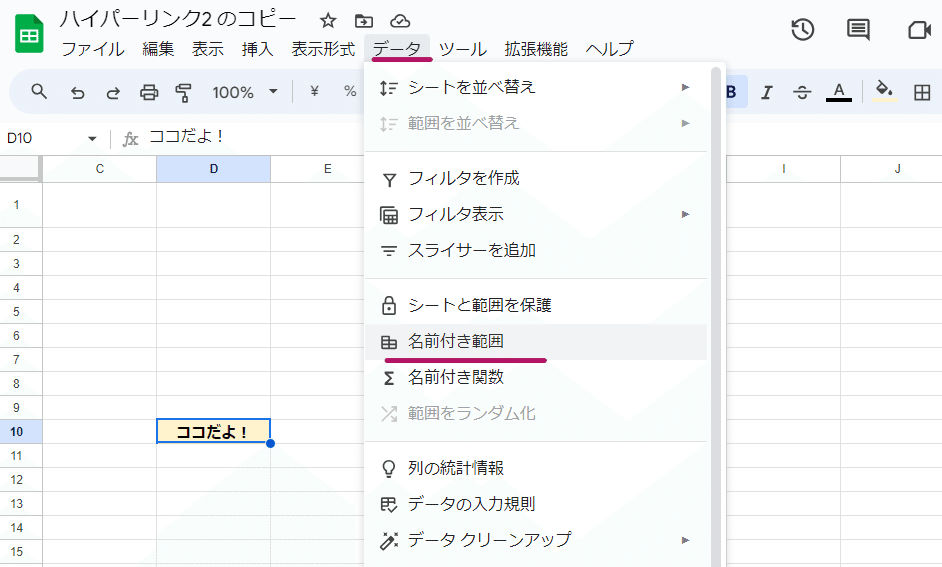
Task: Select the paint format roller
Action: (183, 92)
